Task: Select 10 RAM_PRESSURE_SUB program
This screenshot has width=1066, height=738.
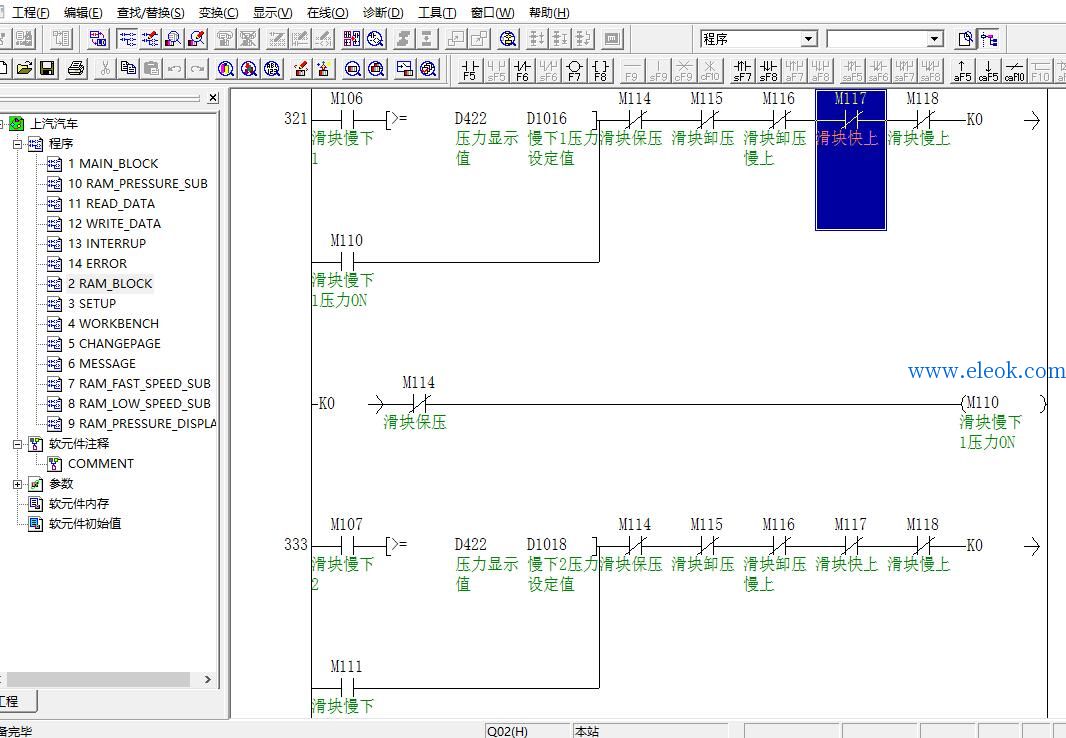Action: (x=137, y=183)
